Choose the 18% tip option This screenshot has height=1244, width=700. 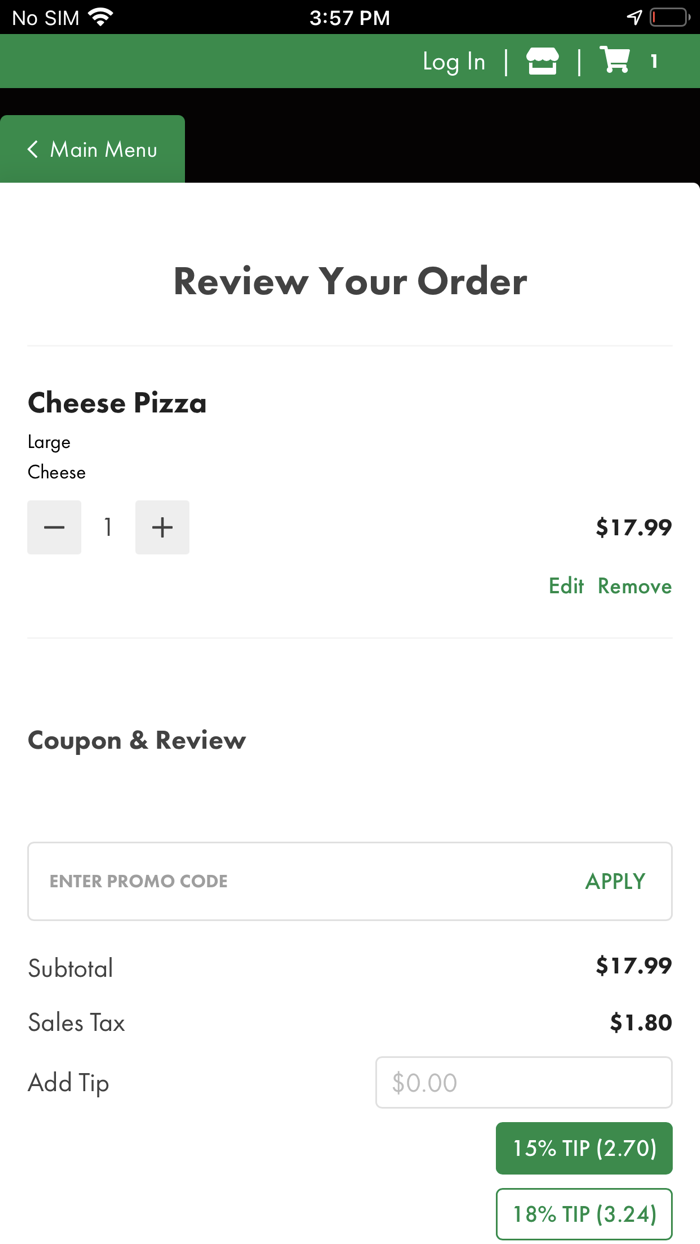(584, 1214)
